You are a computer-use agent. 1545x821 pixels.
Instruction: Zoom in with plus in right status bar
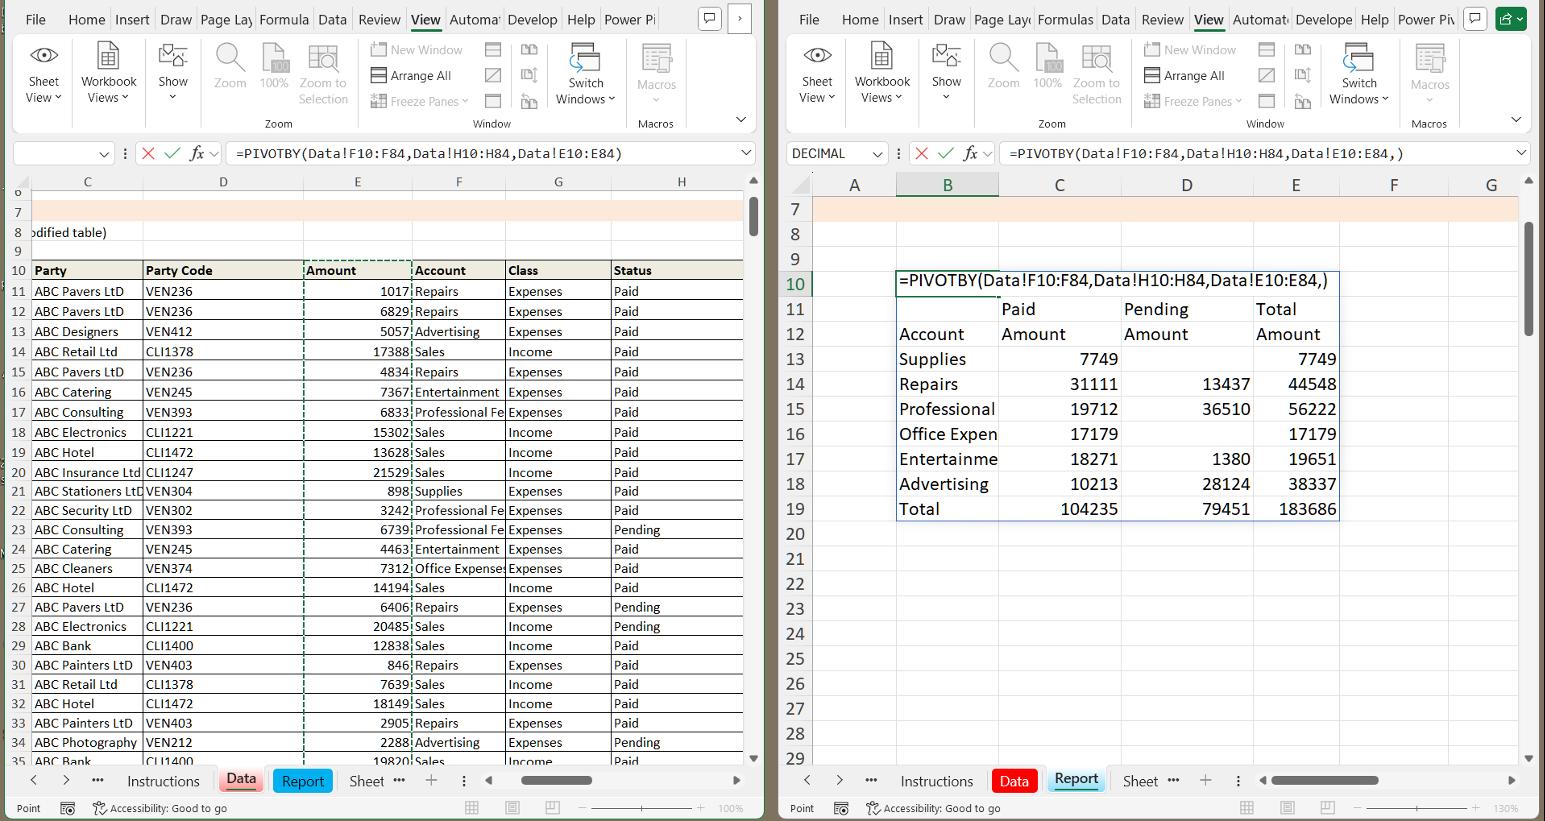pyautogui.click(x=1475, y=808)
